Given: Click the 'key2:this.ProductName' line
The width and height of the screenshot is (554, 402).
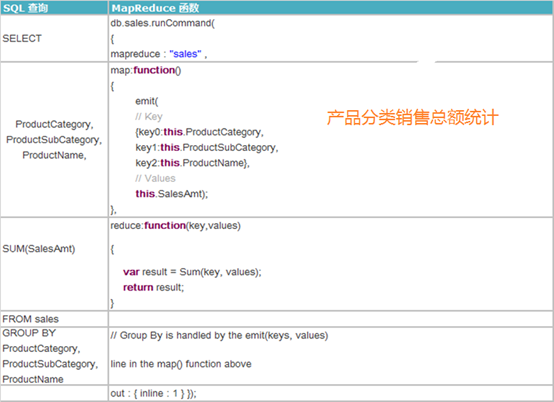Looking at the screenshot, I should (x=192, y=163).
